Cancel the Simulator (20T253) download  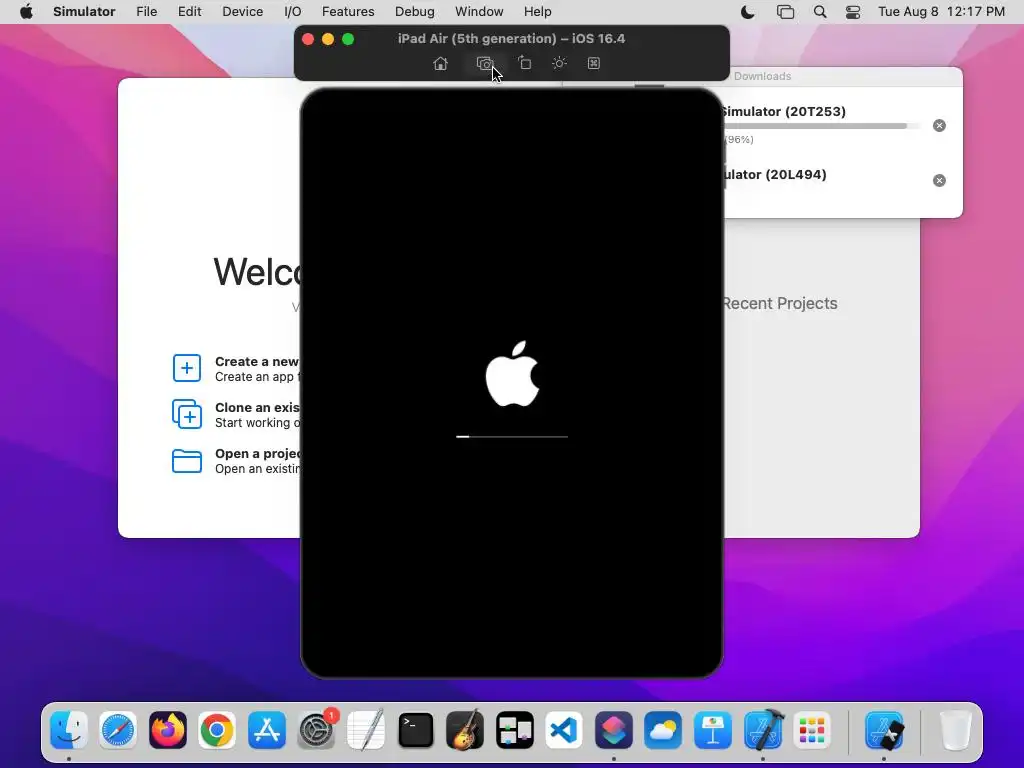pyautogui.click(x=939, y=125)
